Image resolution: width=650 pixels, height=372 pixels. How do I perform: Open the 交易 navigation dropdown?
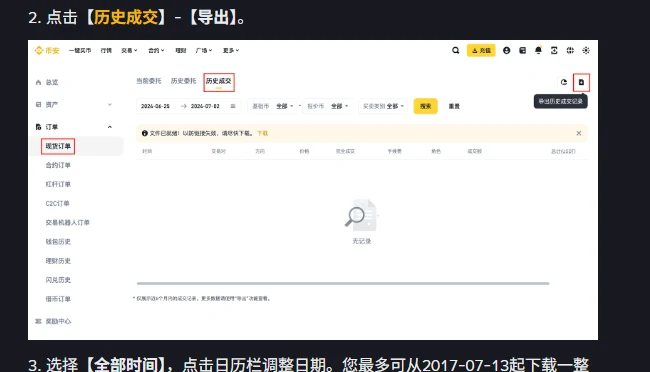coord(129,51)
